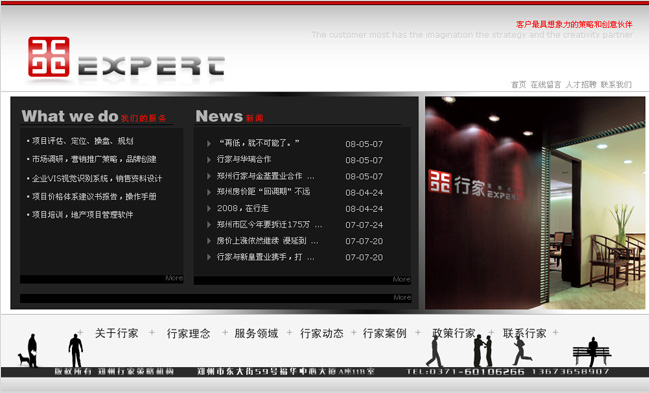Click More under the News list

click(401, 279)
